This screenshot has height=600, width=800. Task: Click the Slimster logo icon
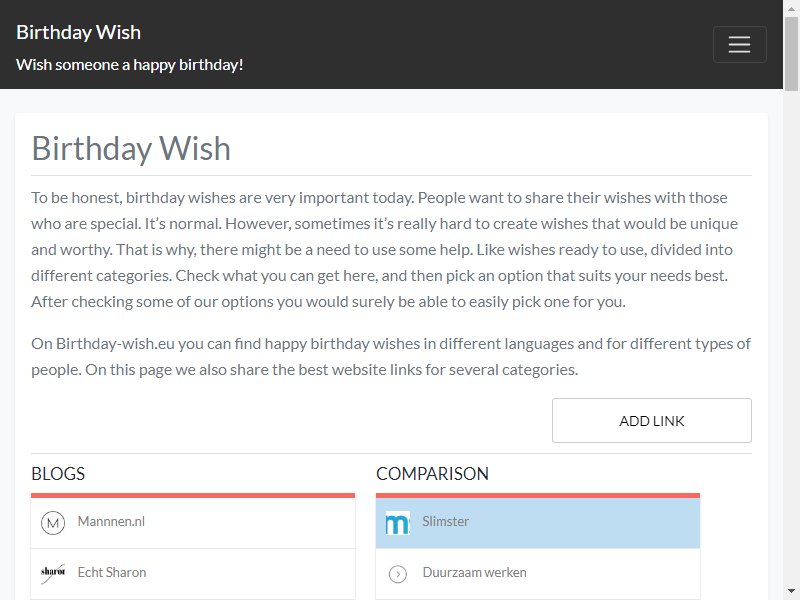(x=397, y=523)
